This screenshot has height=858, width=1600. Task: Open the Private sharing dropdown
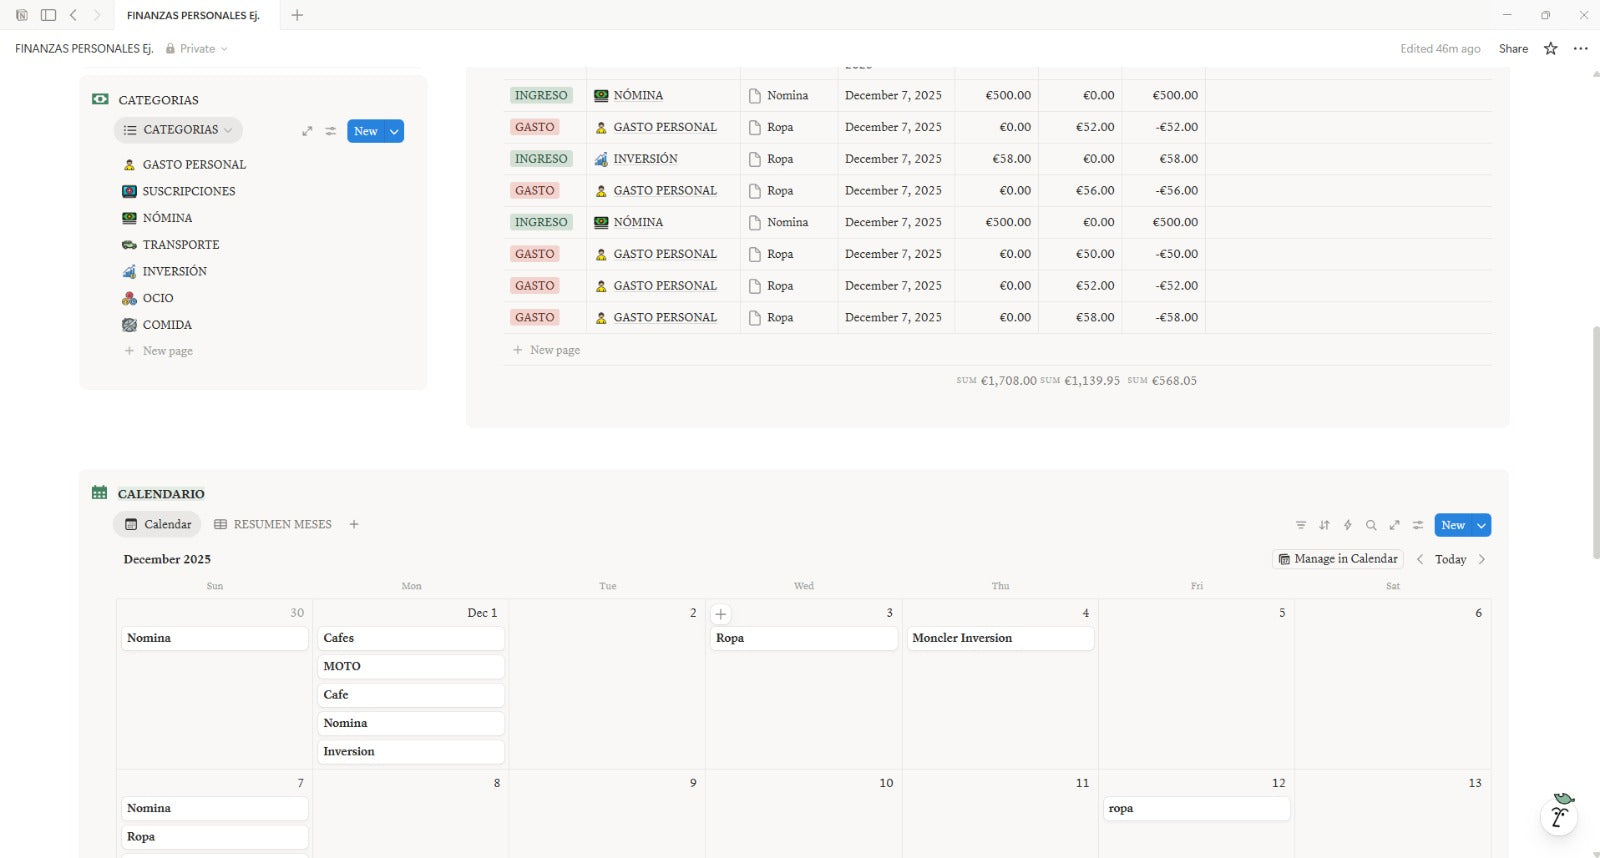[x=197, y=48]
